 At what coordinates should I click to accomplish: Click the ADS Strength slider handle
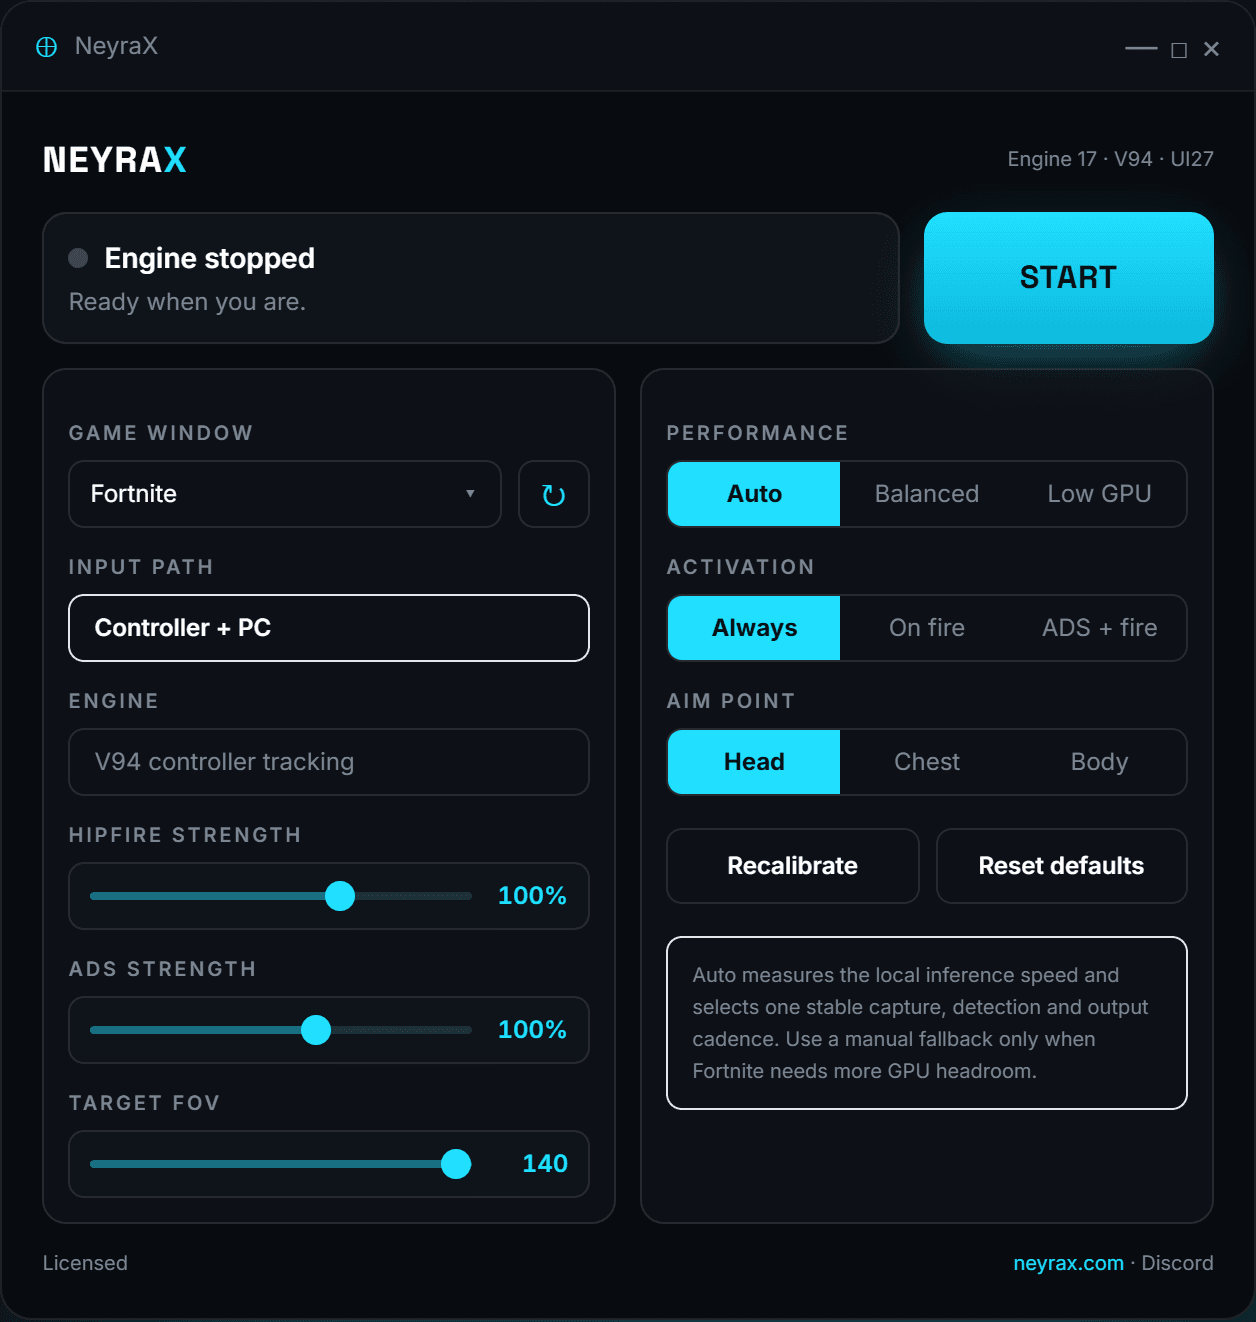(x=316, y=1030)
